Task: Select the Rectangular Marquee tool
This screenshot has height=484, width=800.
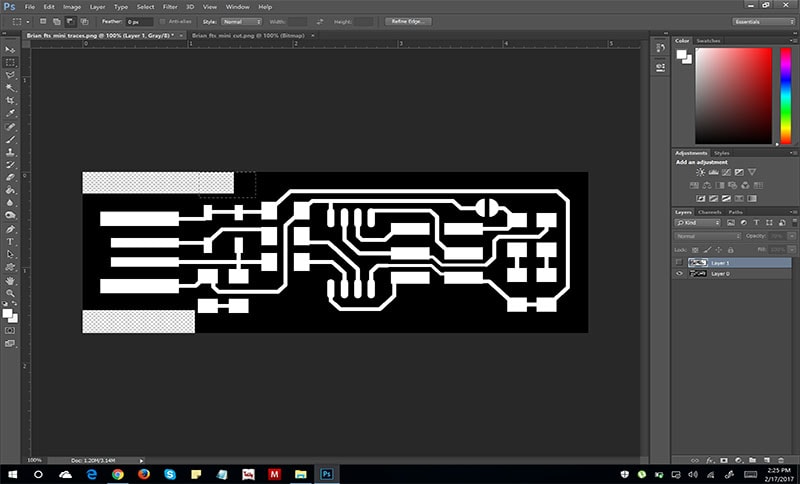Action: point(10,62)
